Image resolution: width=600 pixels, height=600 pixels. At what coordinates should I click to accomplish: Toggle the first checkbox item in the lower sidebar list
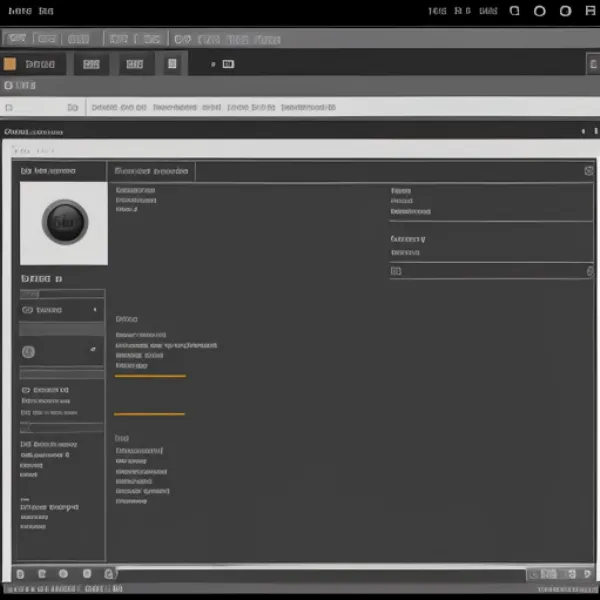26,390
